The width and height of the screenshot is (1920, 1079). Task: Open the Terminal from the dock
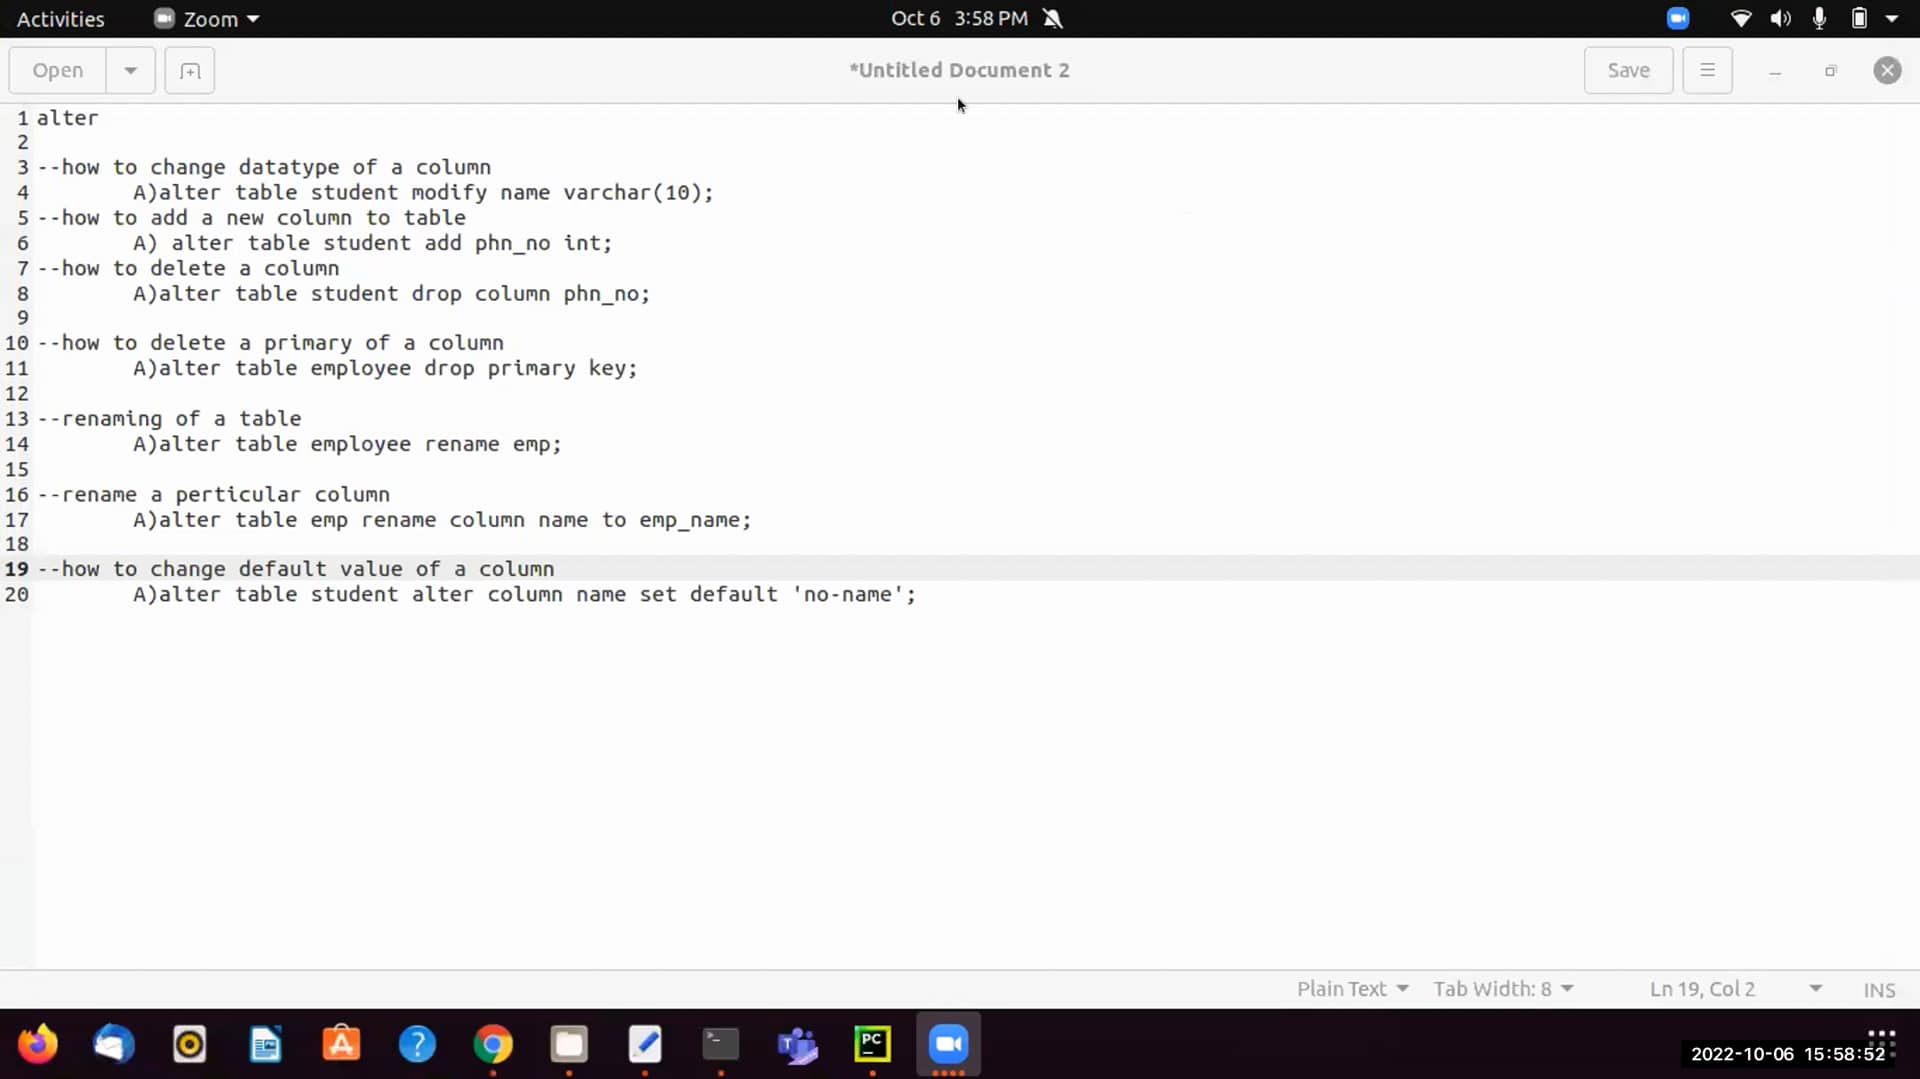click(x=721, y=1044)
